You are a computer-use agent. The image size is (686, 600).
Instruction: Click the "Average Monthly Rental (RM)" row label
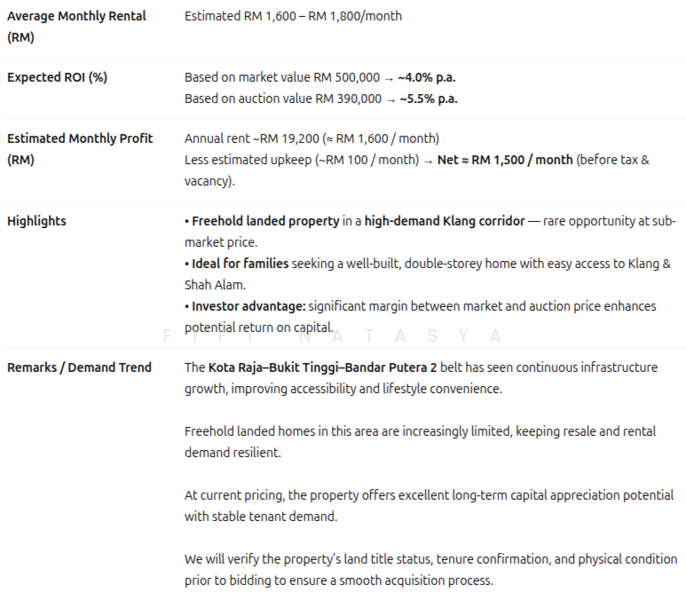(76, 26)
